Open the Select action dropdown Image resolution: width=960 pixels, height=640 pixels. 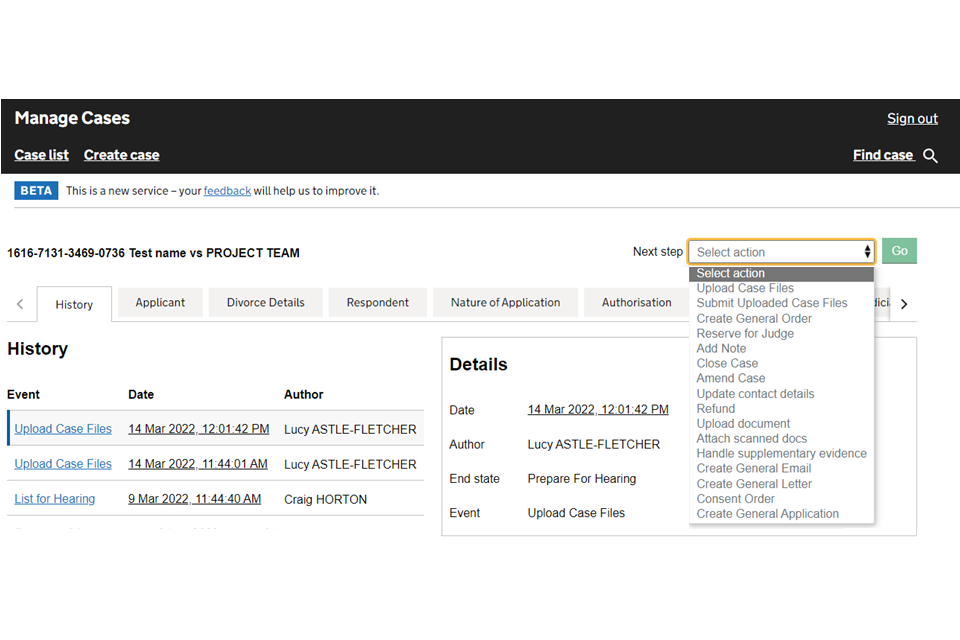[781, 252]
